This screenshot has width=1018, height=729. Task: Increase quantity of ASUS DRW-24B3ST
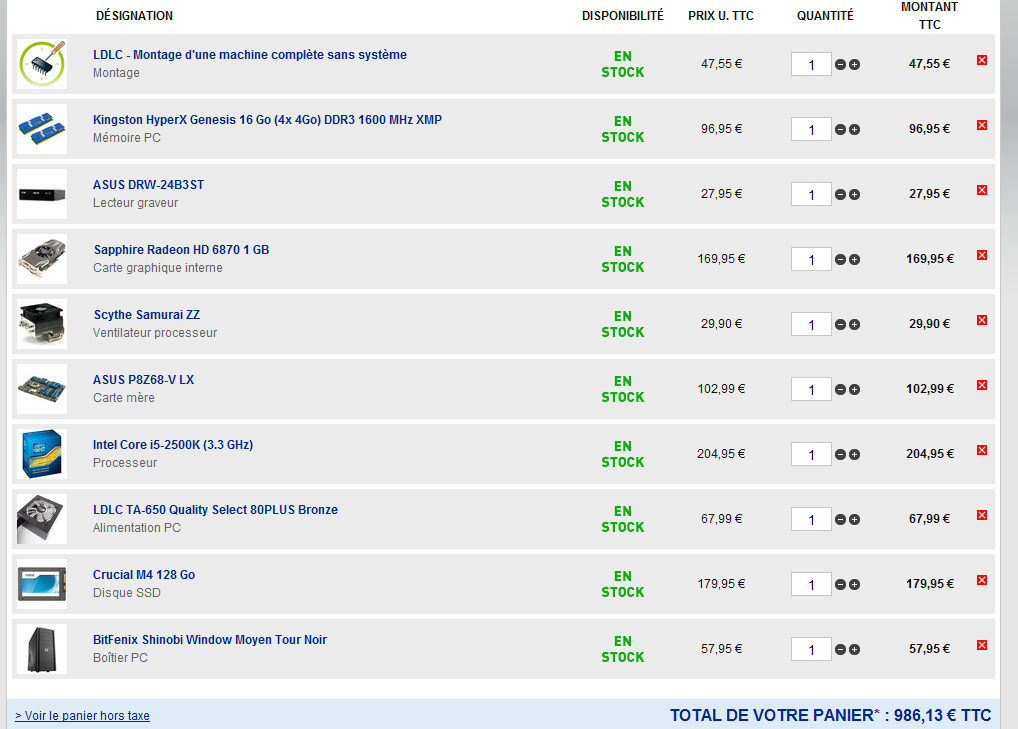point(854,195)
